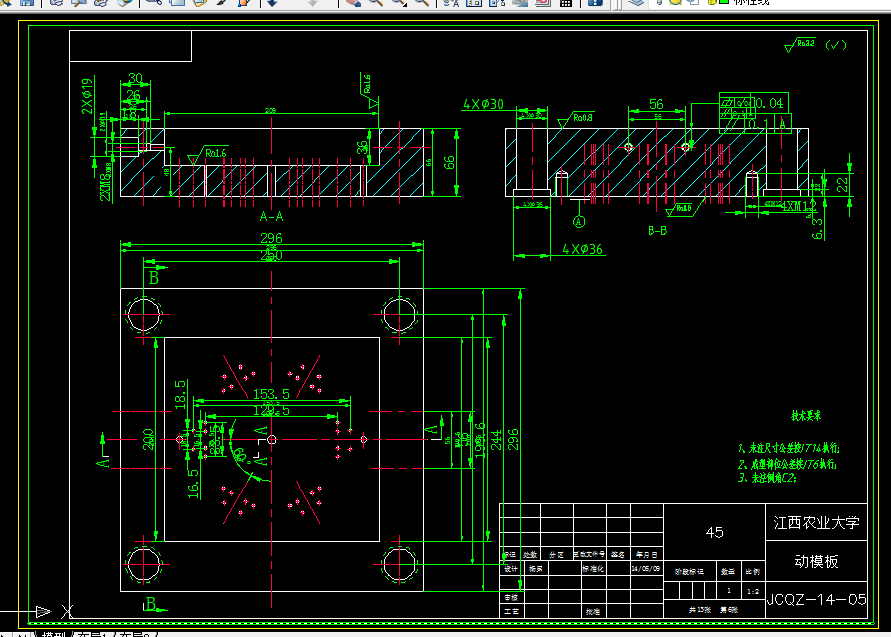The height and width of the screenshot is (637, 891).
Task: Select the 4XM12 thread callout
Action: coord(798,206)
